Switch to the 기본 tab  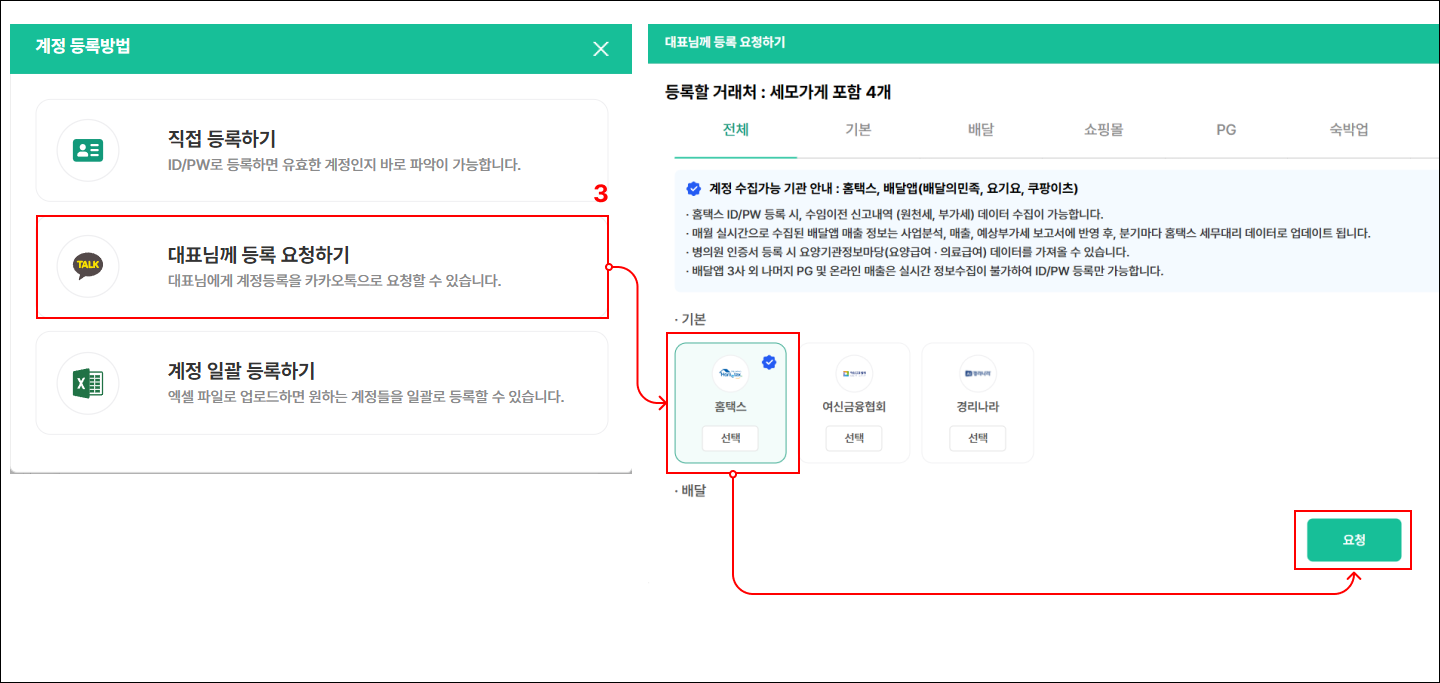click(x=858, y=130)
